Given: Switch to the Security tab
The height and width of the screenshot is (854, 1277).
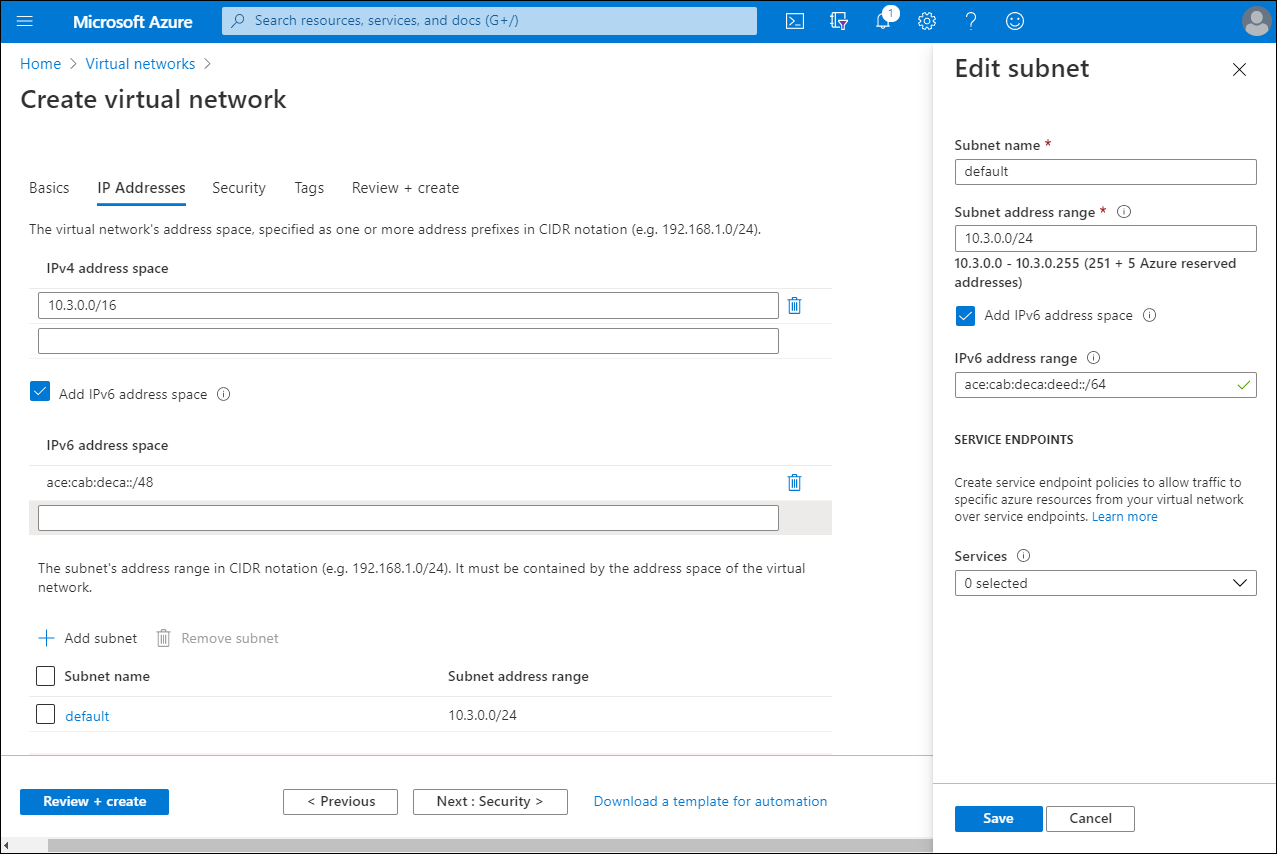Looking at the screenshot, I should (x=239, y=188).
